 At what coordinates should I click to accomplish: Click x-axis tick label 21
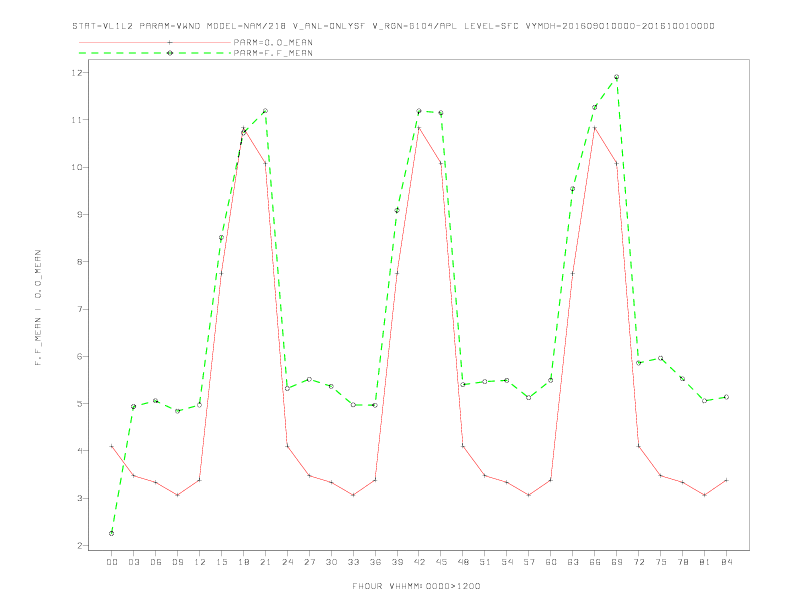(x=265, y=562)
